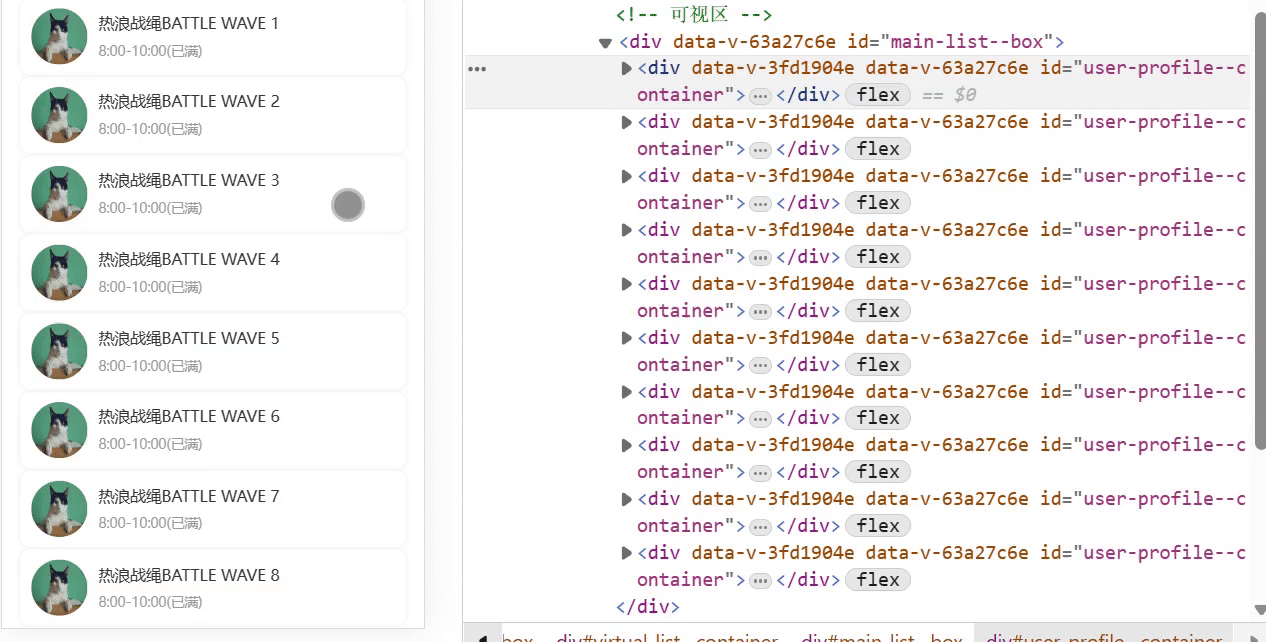This screenshot has width=1266, height=642.
Task: Select the title 热浪战绳BATTLE WAVE 6
Action: (x=189, y=416)
